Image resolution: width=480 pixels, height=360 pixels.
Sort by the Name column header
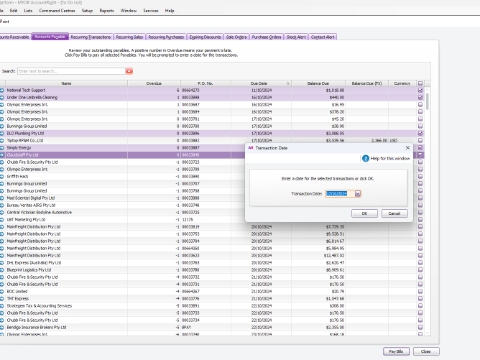[x=66, y=83]
